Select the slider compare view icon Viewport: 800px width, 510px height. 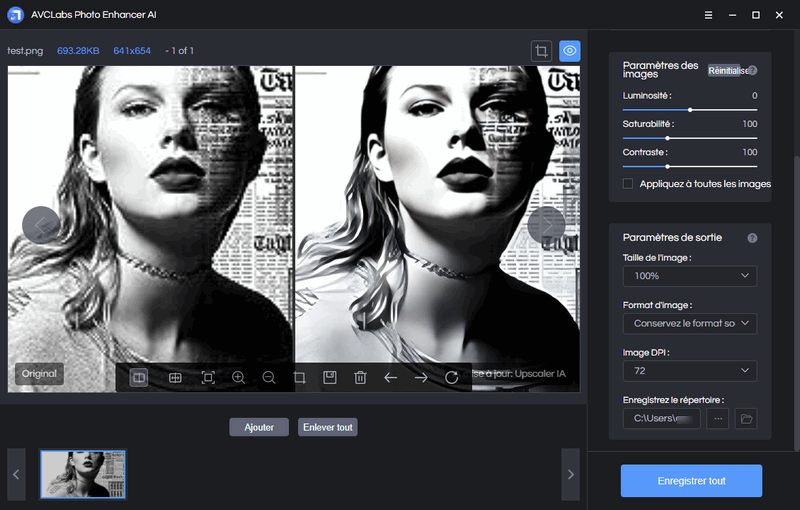[x=175, y=378]
